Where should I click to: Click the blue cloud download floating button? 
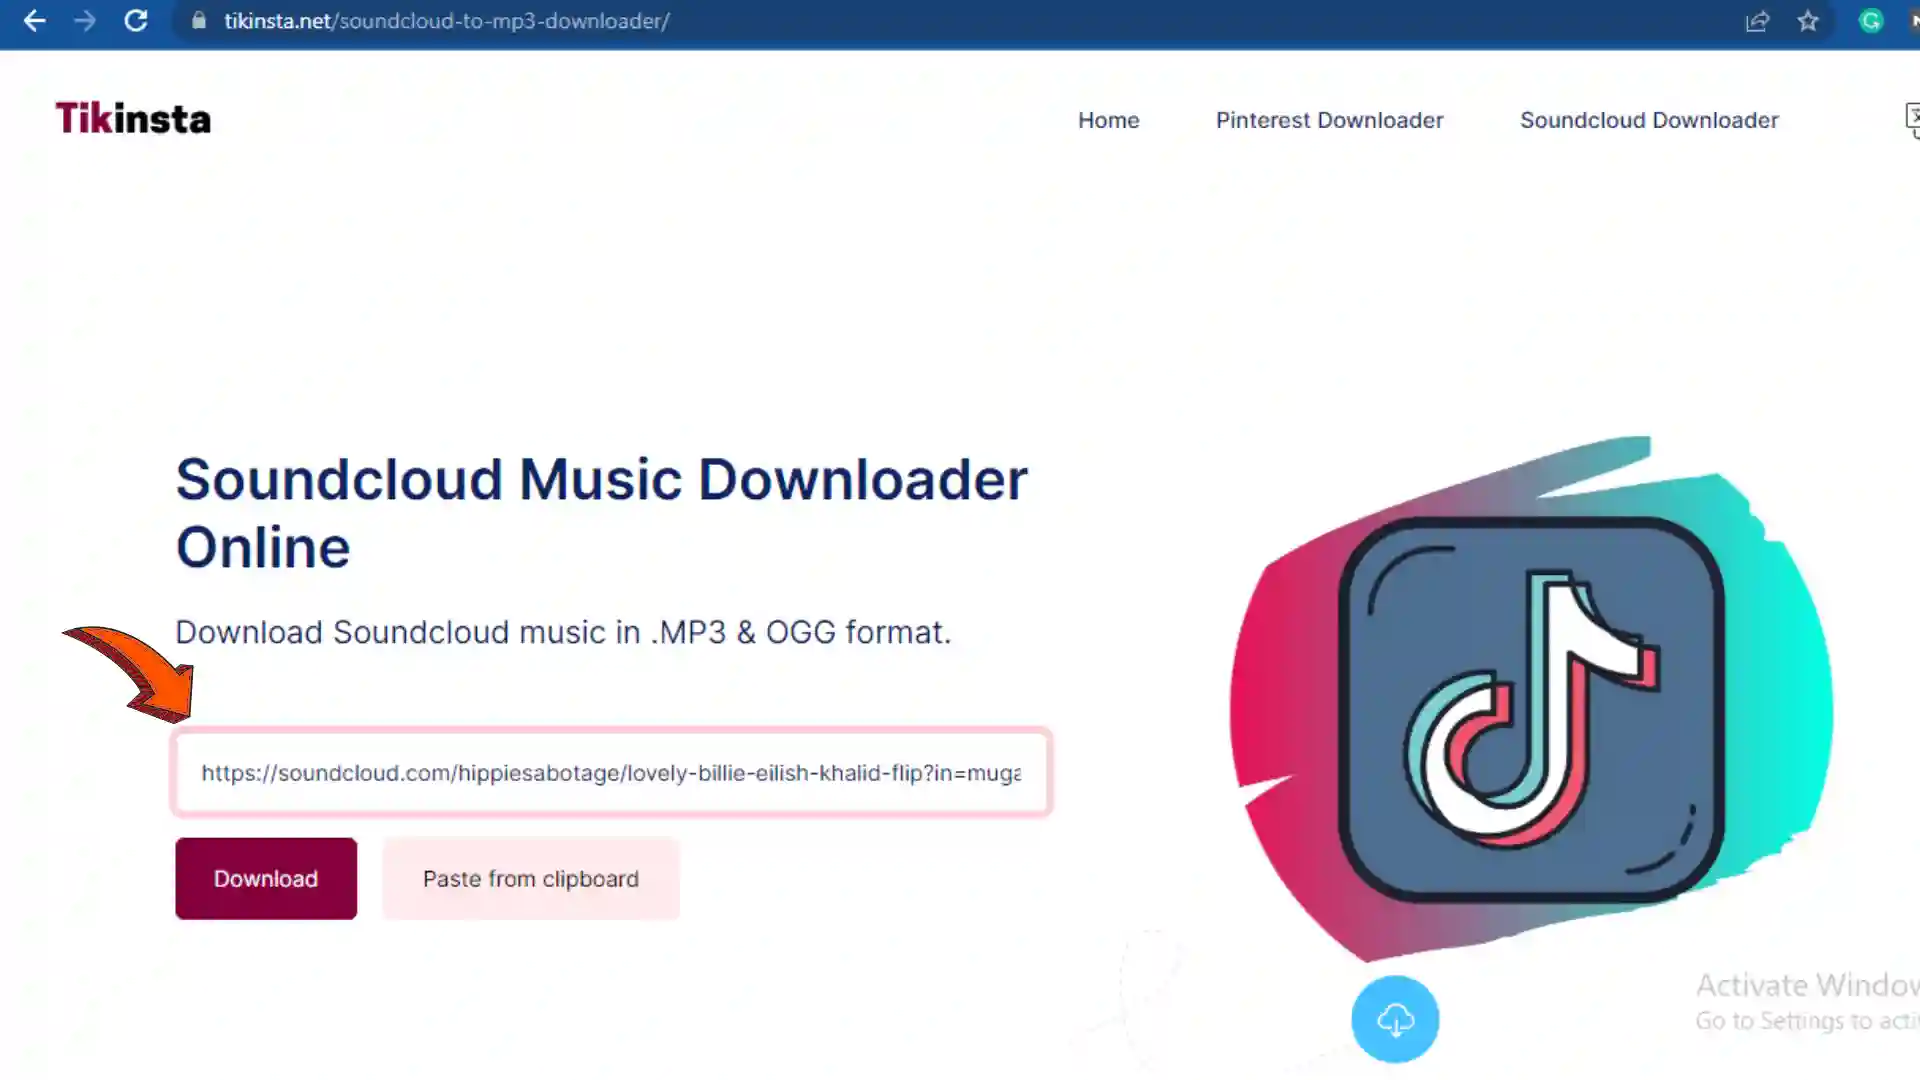tap(1395, 1019)
